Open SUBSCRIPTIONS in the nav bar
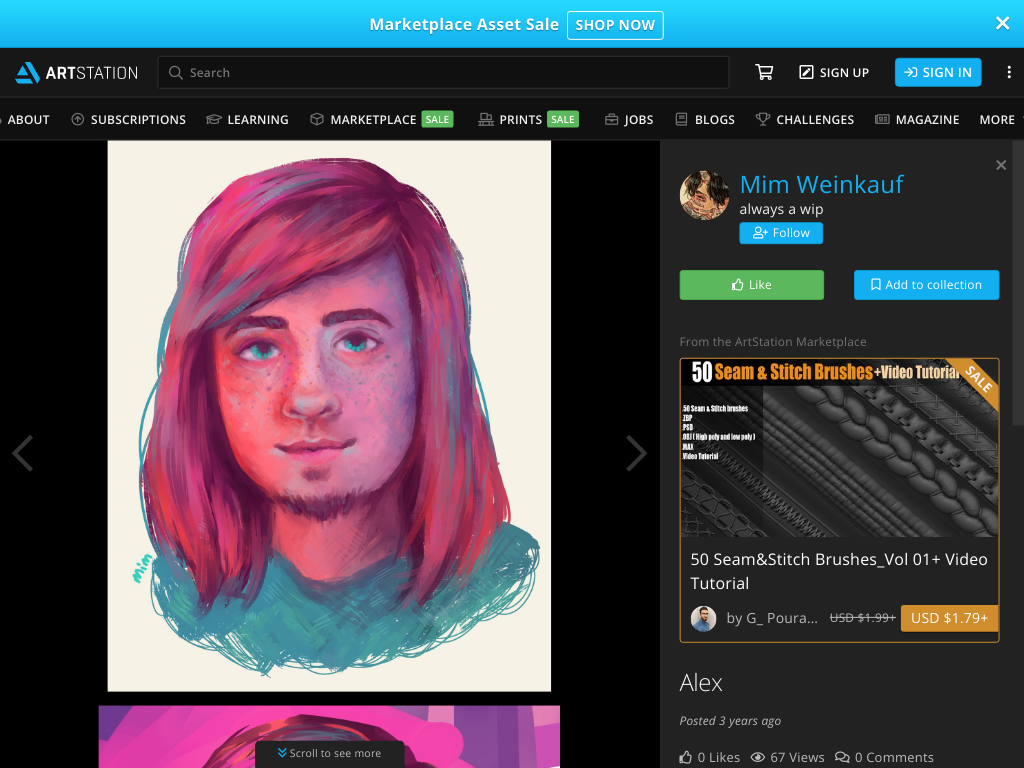This screenshot has width=1024, height=768. (x=129, y=120)
